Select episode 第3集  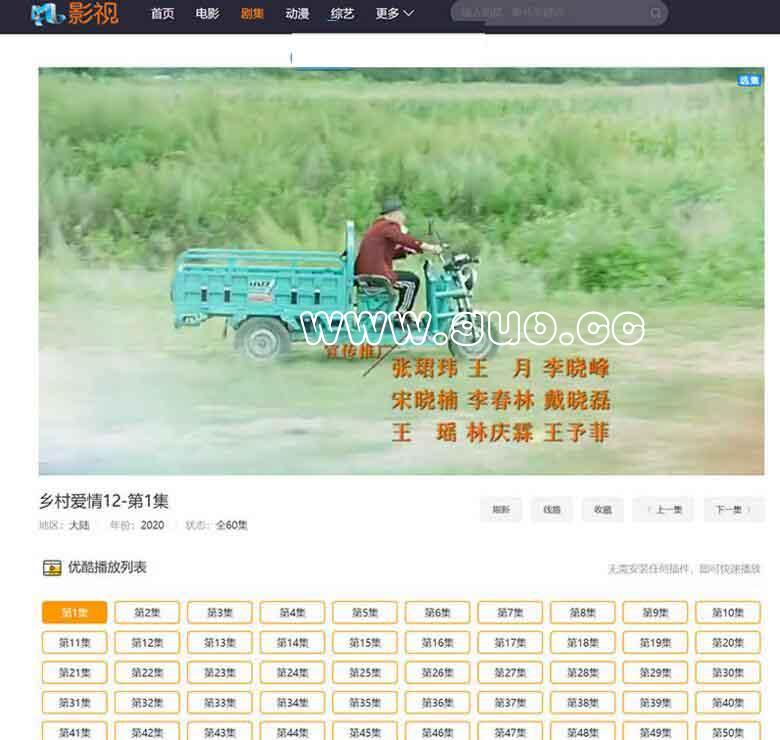click(220, 612)
